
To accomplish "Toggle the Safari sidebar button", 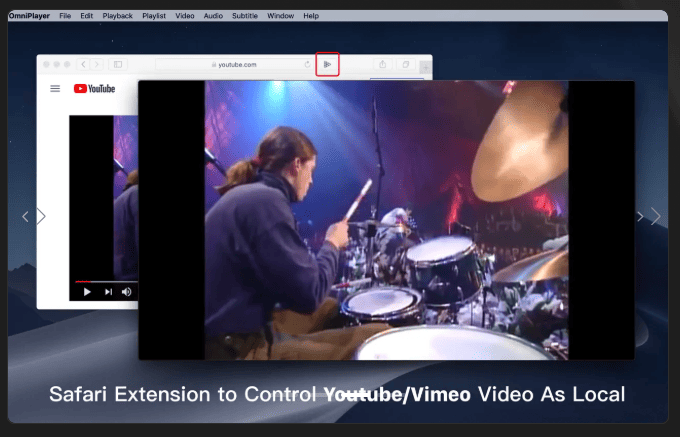I will click(118, 64).
